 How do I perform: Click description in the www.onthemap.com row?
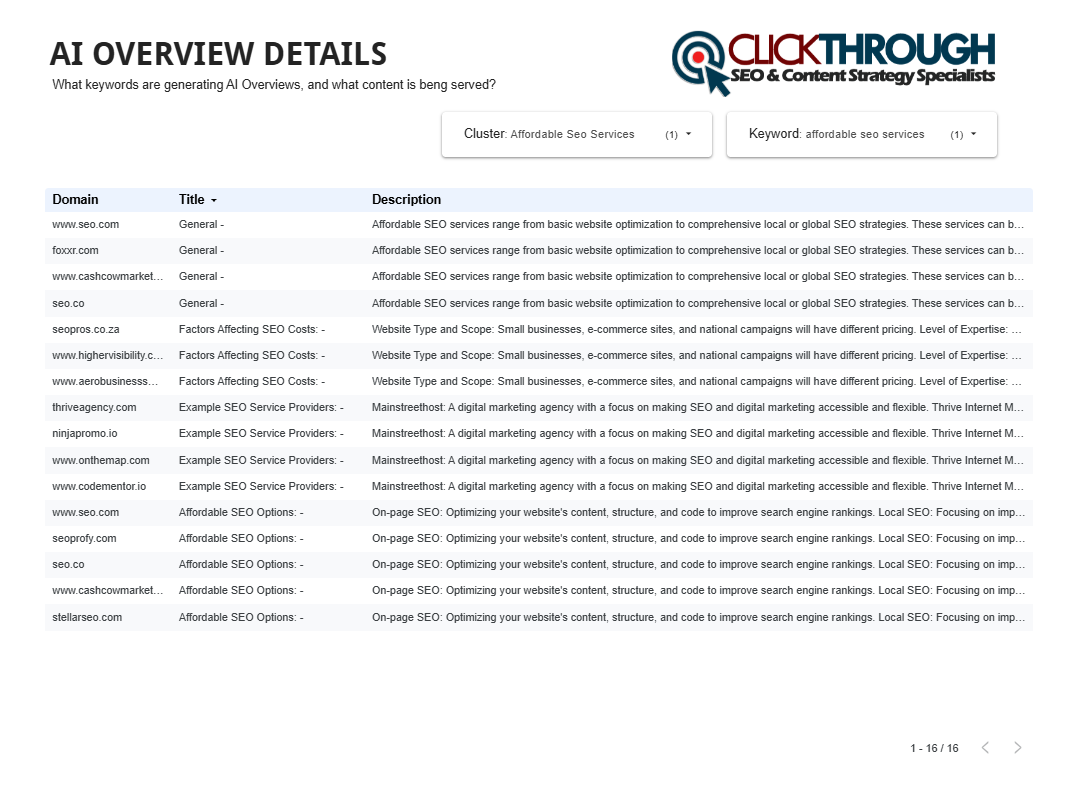click(698, 460)
